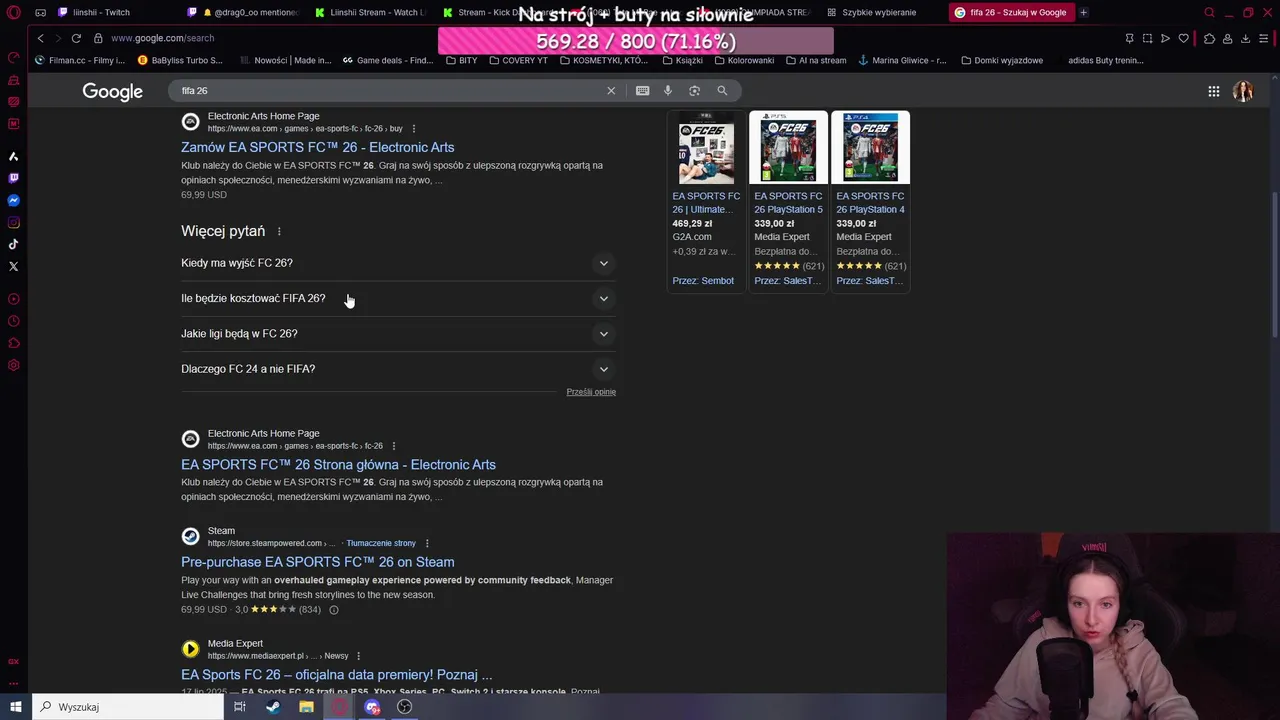Open Steam from the Windows taskbar
1280x720 pixels.
click(272, 707)
